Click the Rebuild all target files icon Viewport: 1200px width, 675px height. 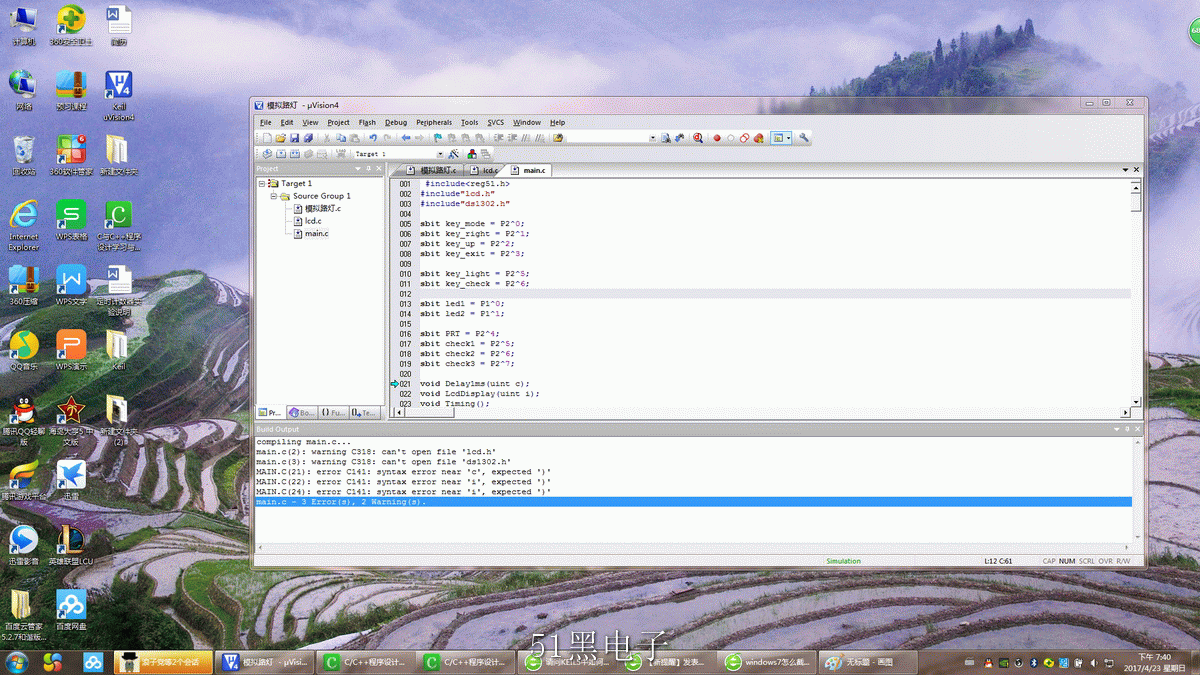pos(294,154)
